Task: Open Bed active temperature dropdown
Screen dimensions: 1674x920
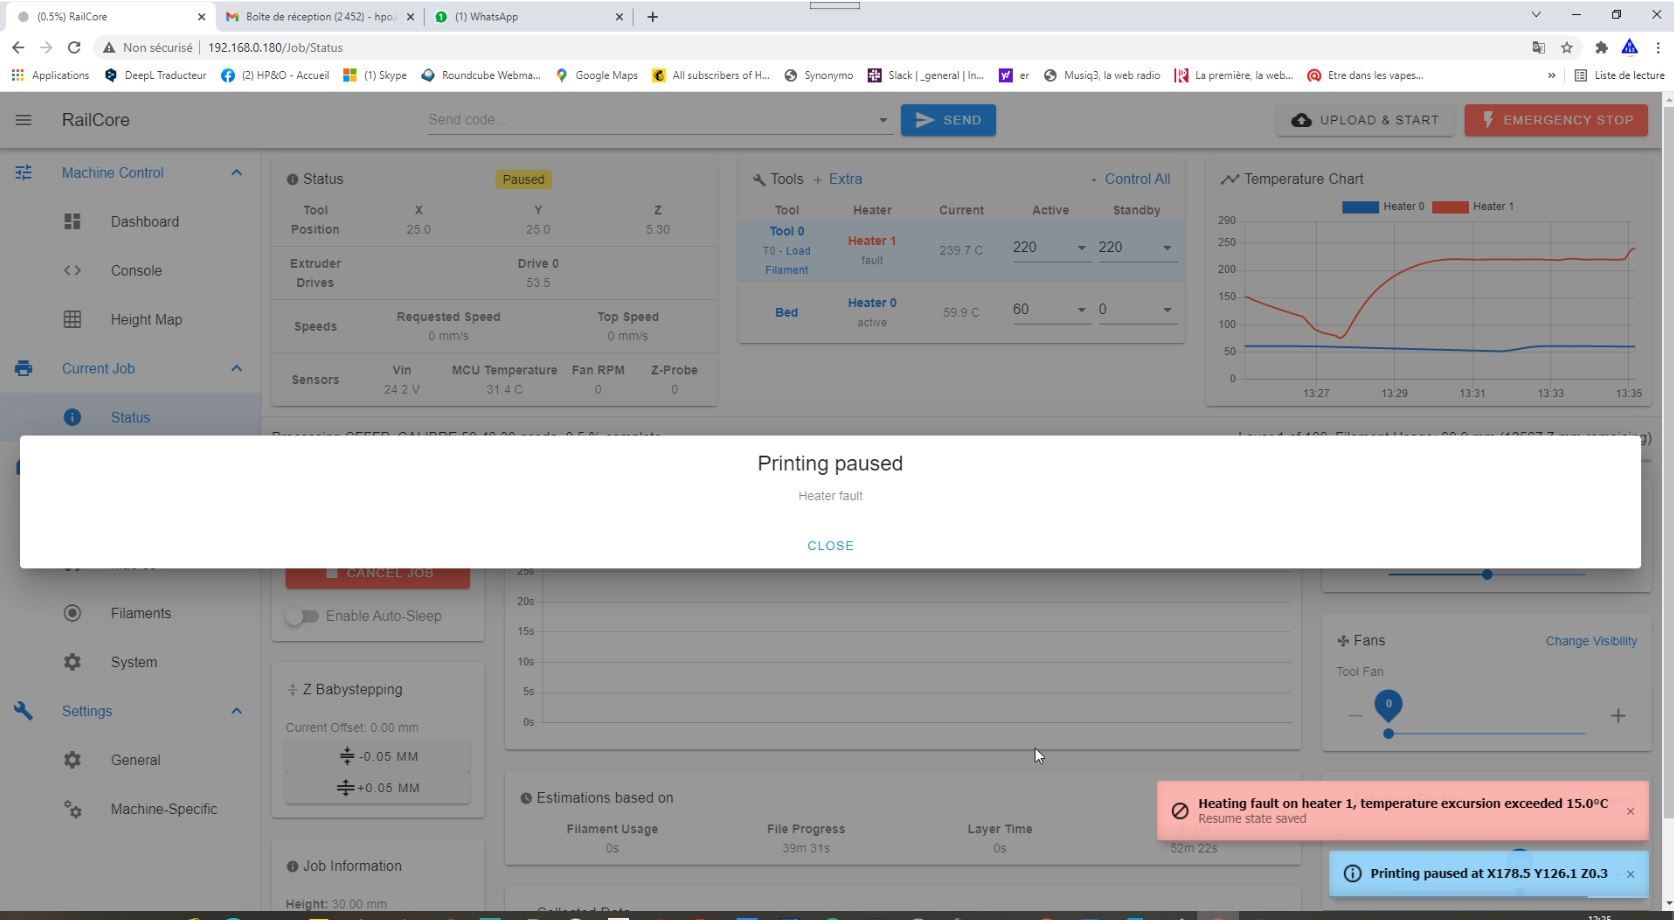Action: tap(1081, 310)
